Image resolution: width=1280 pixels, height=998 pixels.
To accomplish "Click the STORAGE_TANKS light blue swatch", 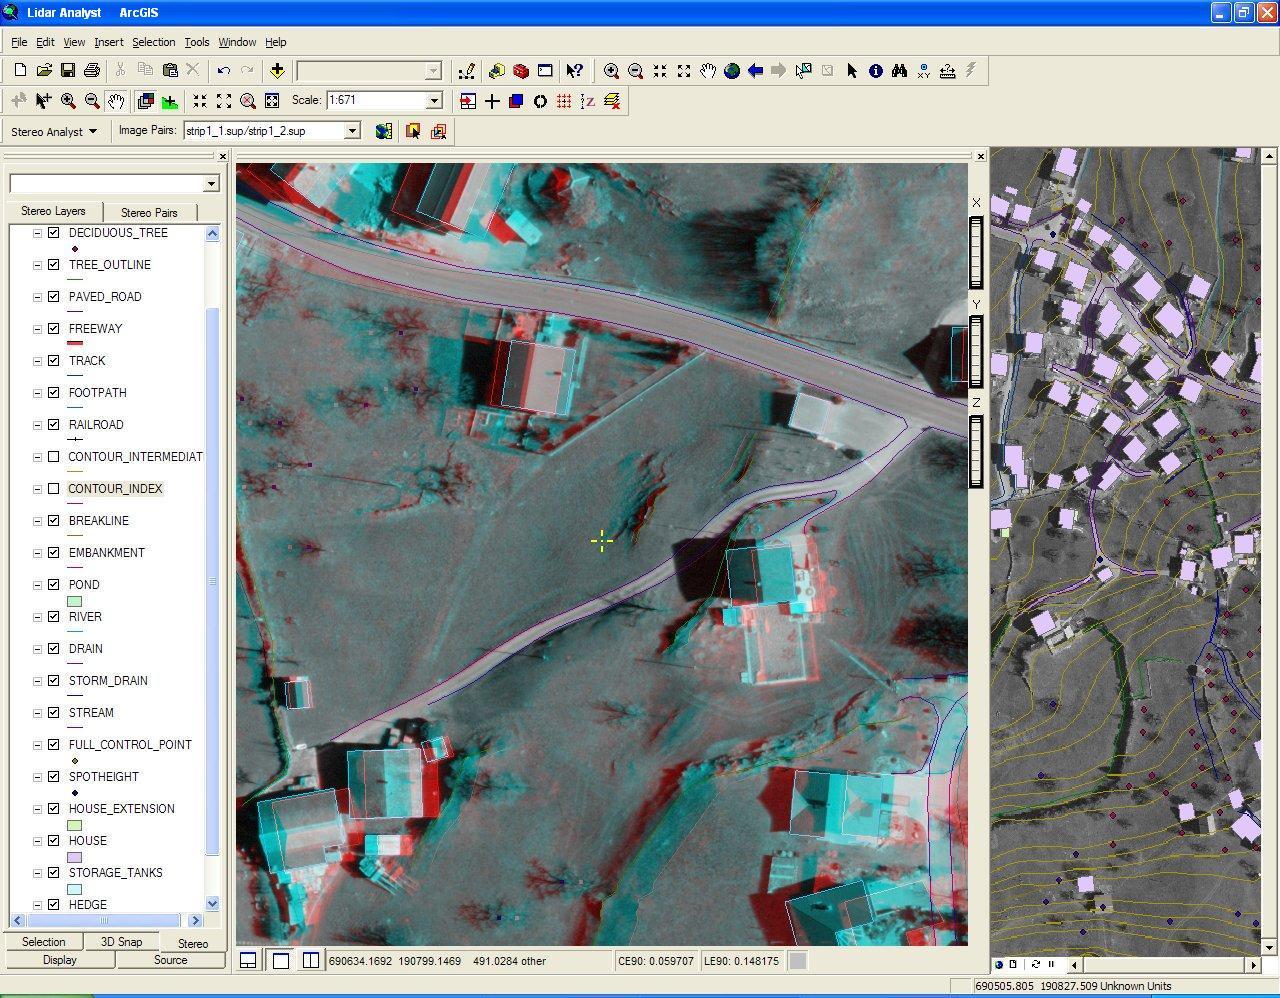I will click(74, 890).
